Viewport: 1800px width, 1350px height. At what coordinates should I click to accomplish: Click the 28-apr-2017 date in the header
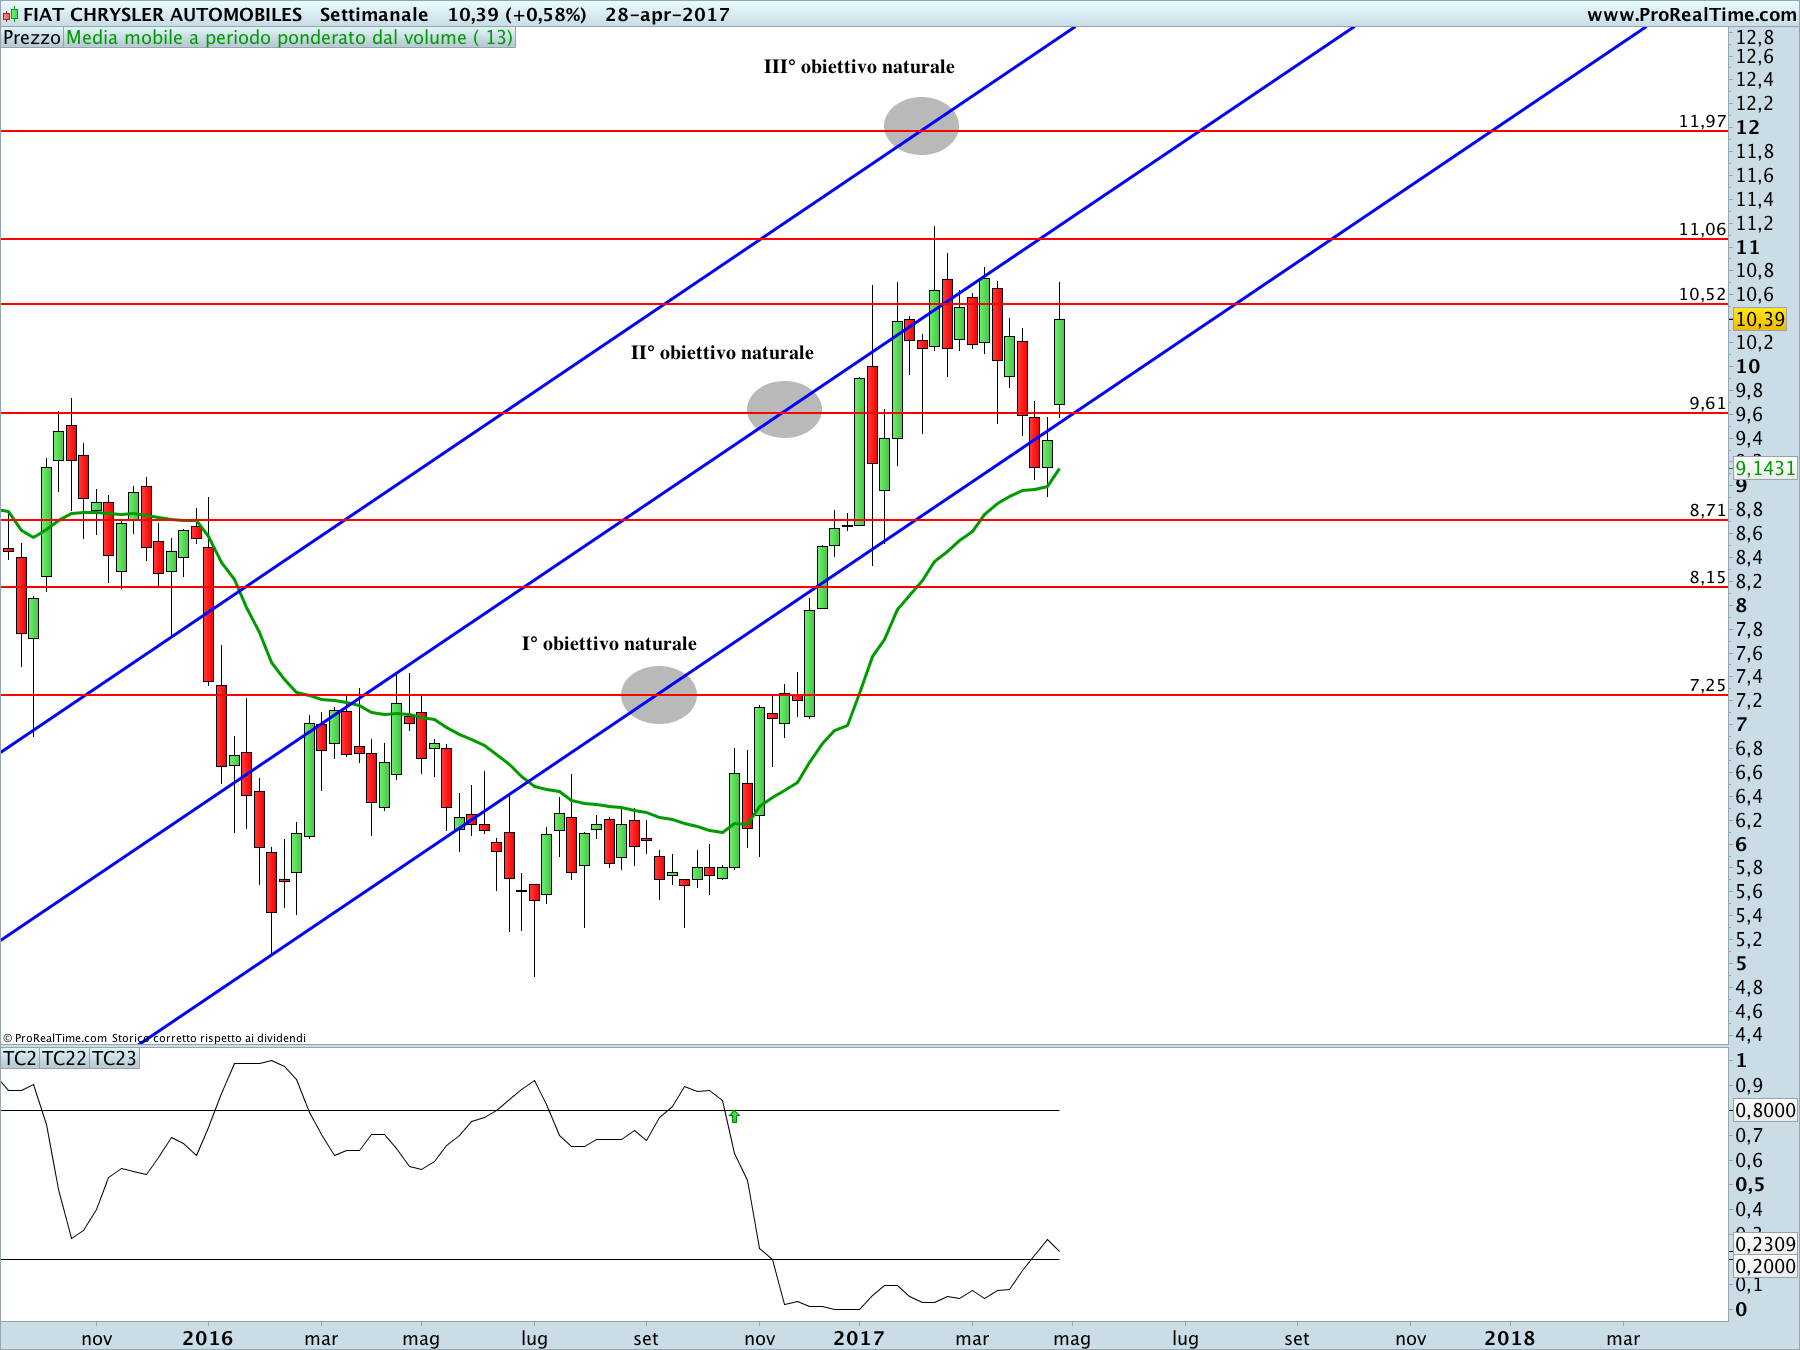[667, 15]
